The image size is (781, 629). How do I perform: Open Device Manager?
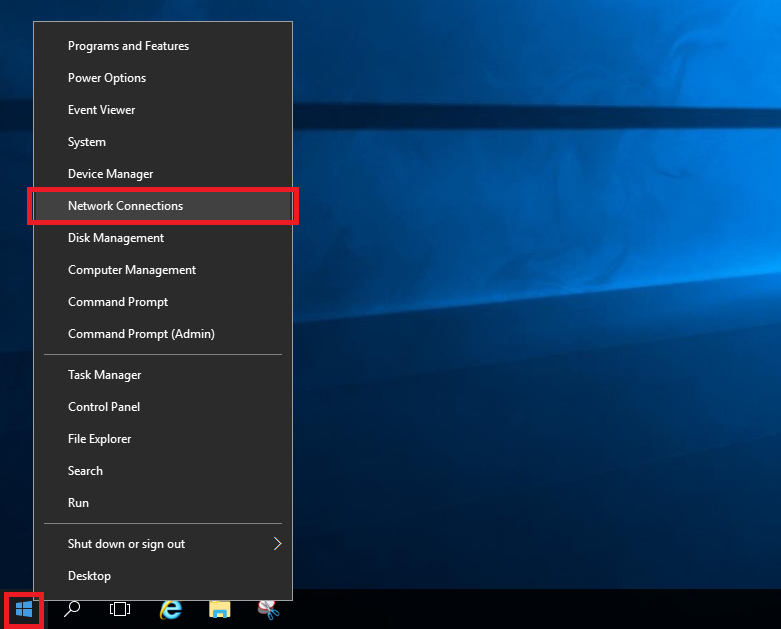pos(163,174)
